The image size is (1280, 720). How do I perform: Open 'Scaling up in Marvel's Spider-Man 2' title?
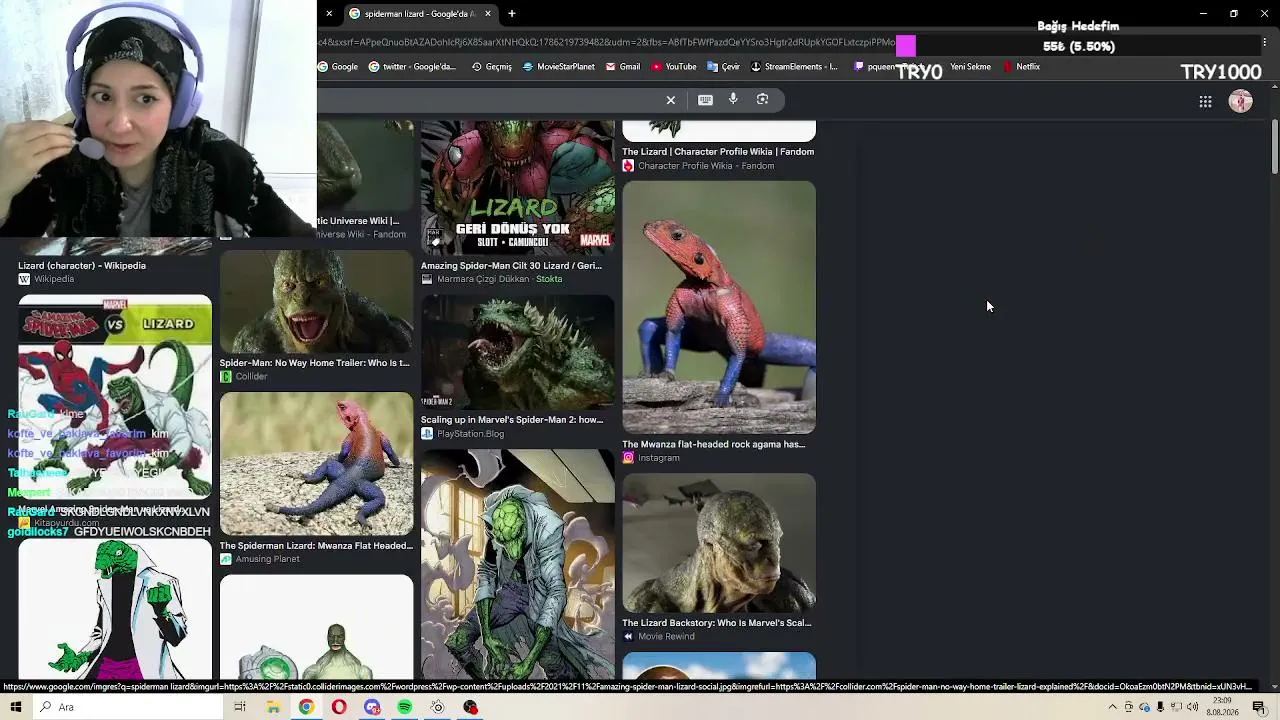[x=512, y=420]
